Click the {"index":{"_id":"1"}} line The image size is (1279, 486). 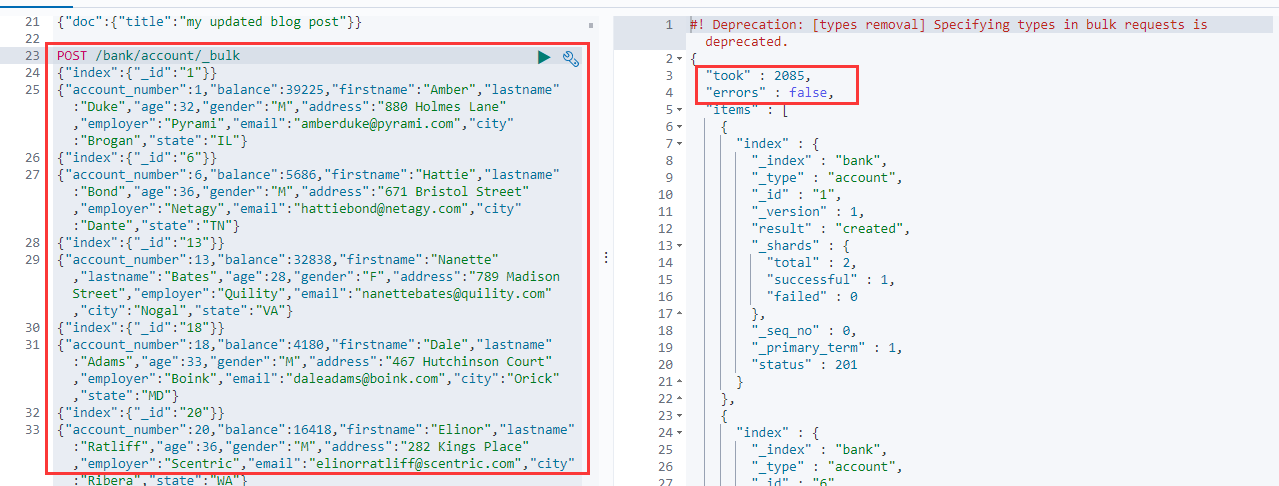(x=137, y=73)
